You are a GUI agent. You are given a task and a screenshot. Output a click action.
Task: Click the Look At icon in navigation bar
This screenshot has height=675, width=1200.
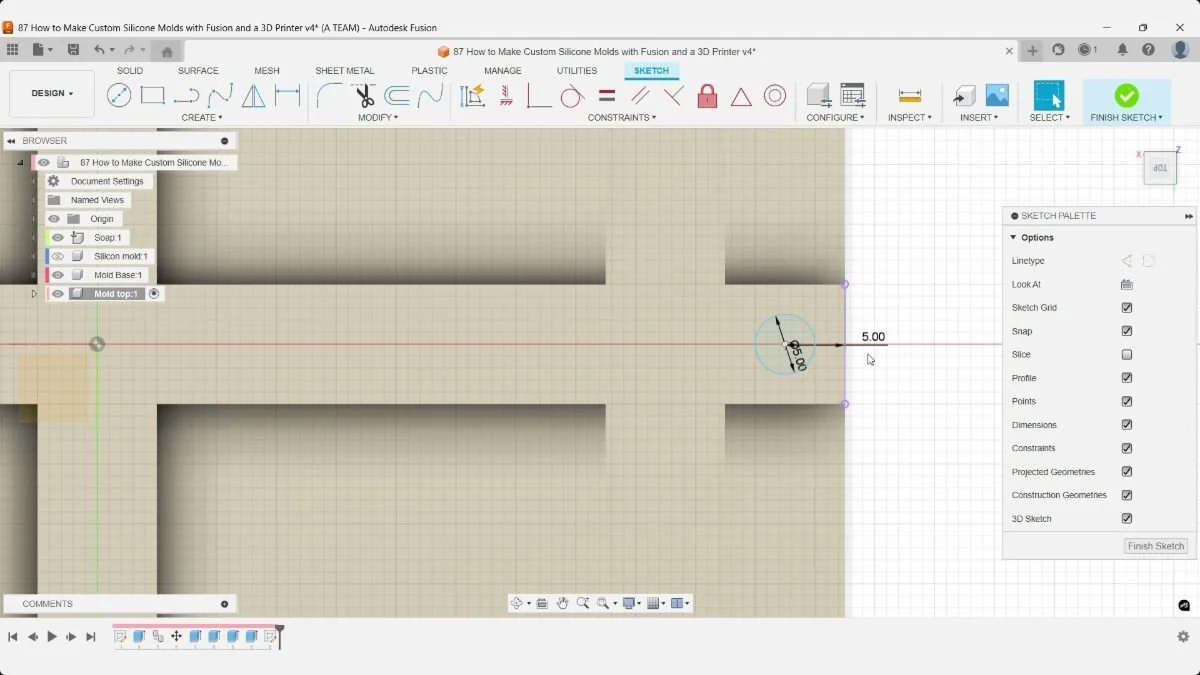click(x=542, y=603)
